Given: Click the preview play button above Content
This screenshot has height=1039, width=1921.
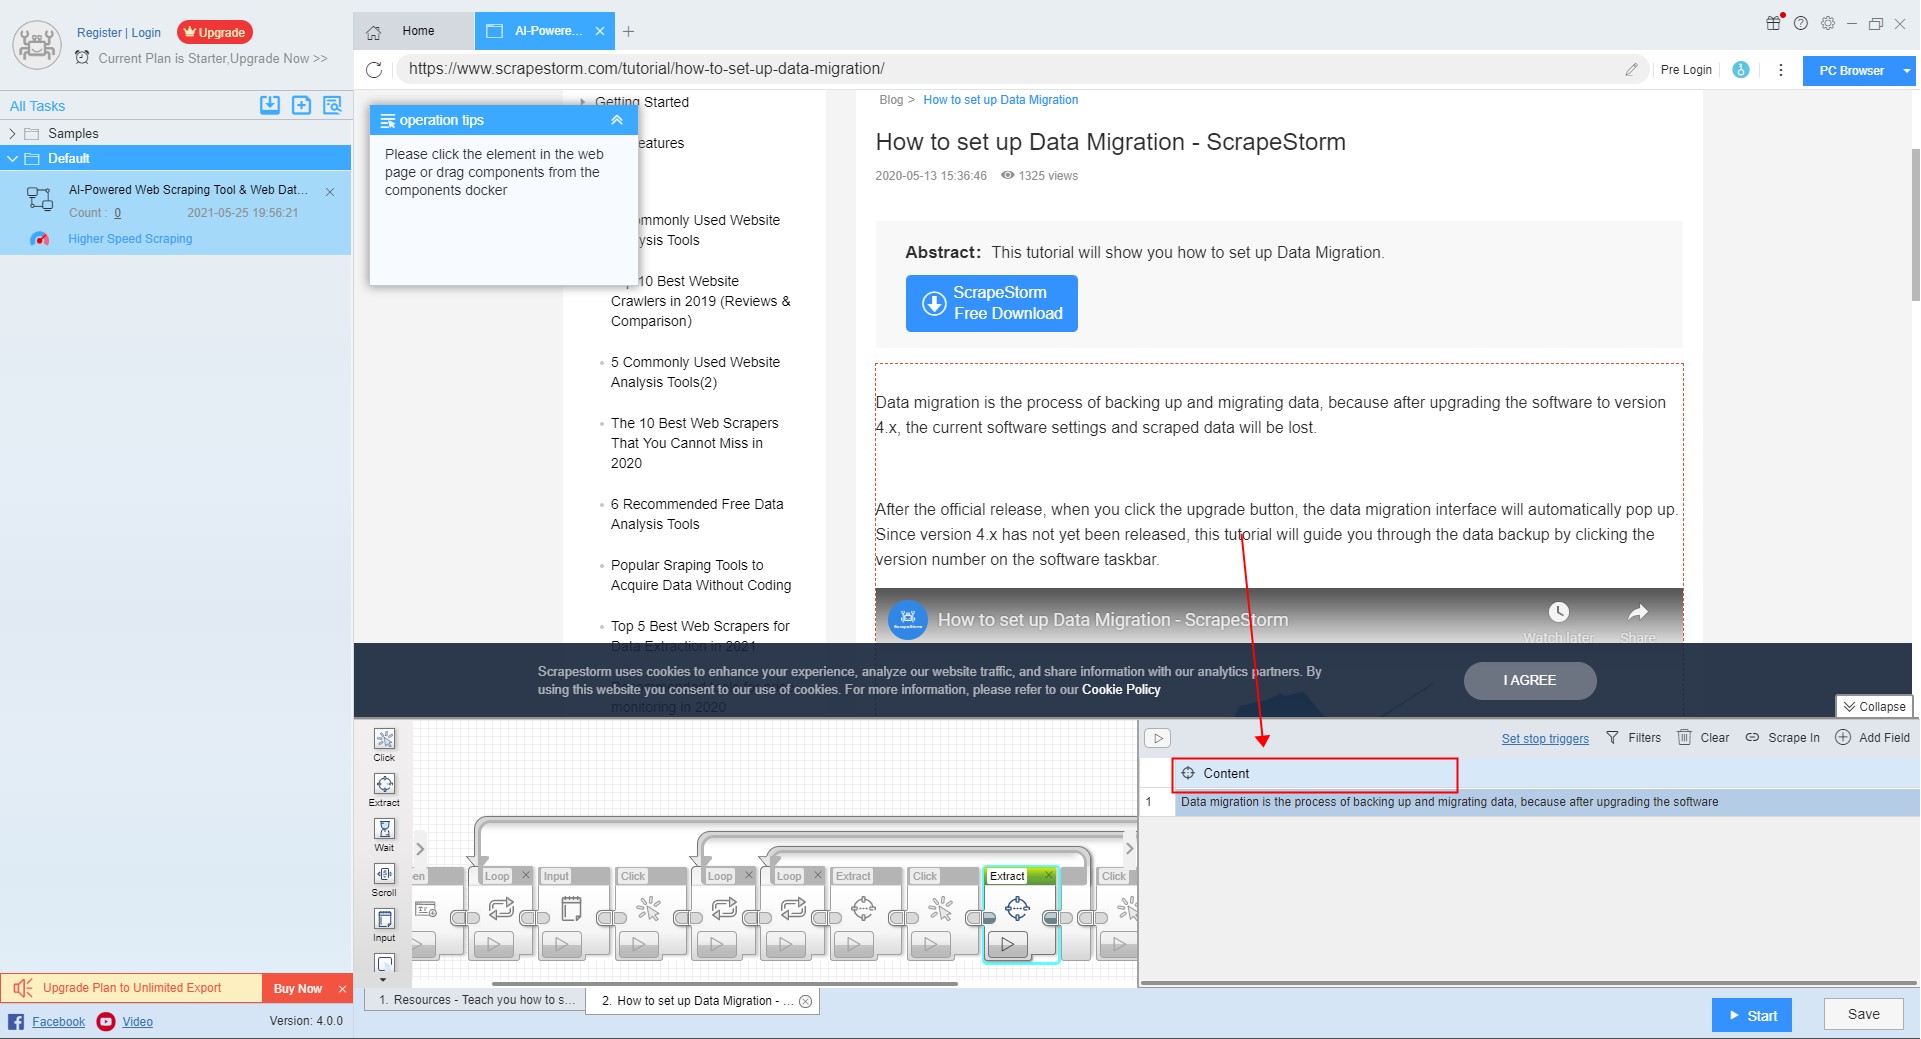Looking at the screenshot, I should click(1157, 738).
